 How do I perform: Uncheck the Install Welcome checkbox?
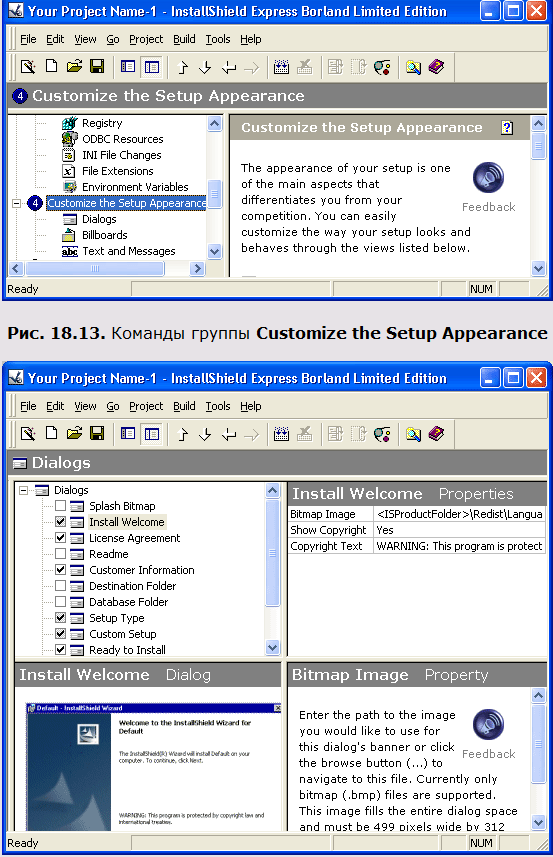tap(61, 521)
